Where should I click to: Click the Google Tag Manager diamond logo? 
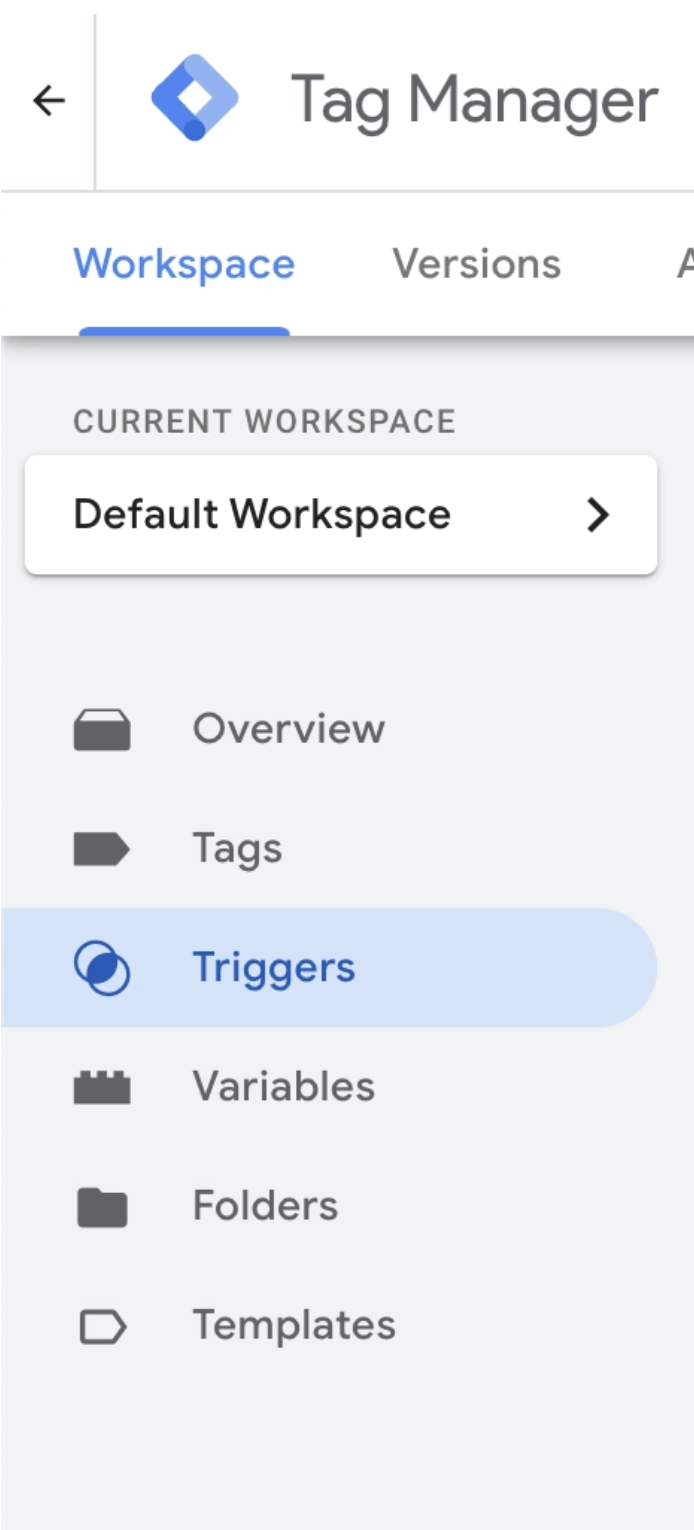(194, 99)
